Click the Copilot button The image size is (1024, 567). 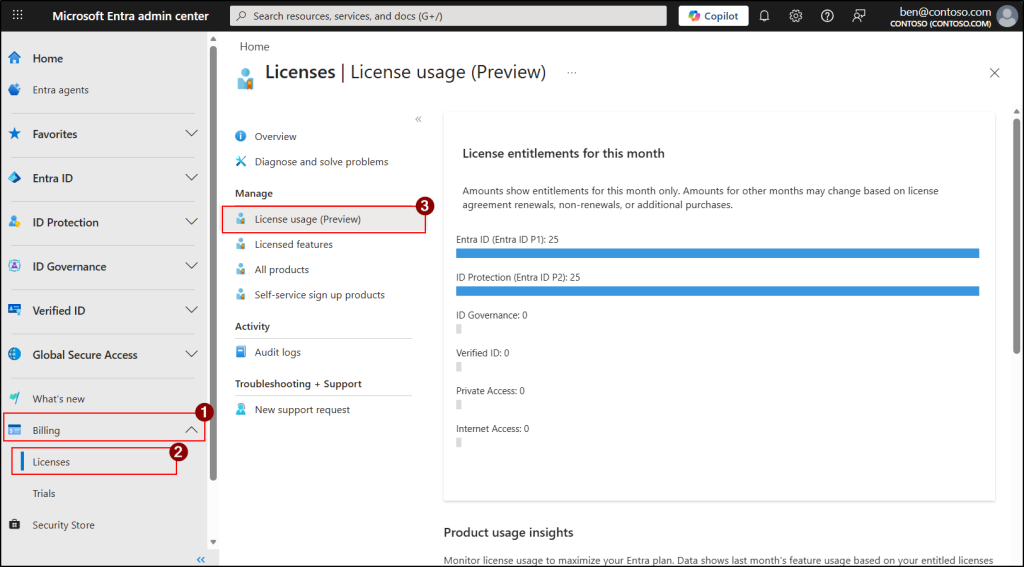713,16
